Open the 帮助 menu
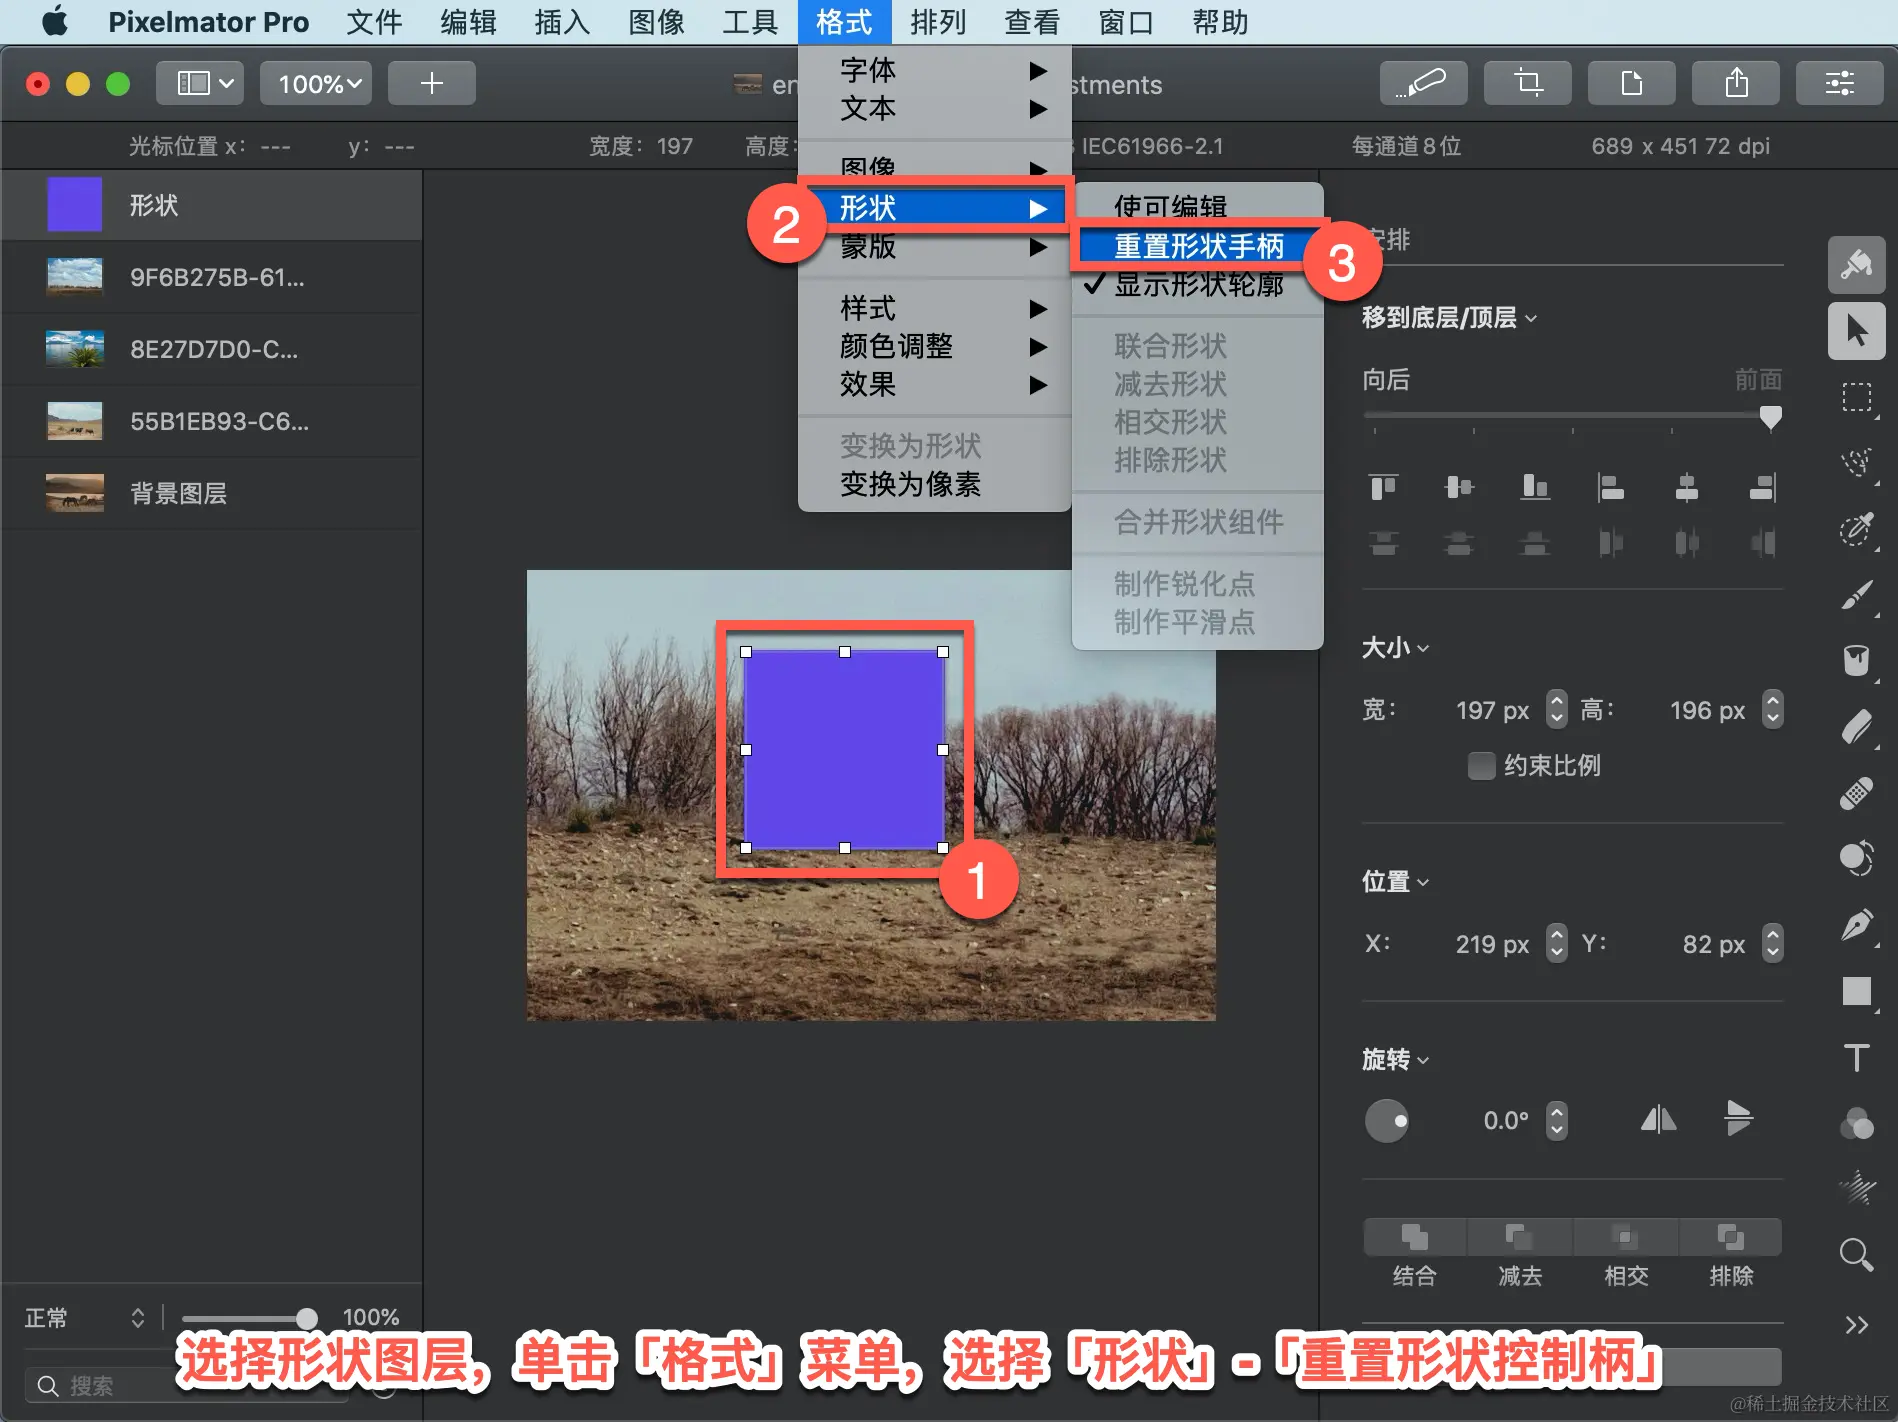 (x=1220, y=22)
